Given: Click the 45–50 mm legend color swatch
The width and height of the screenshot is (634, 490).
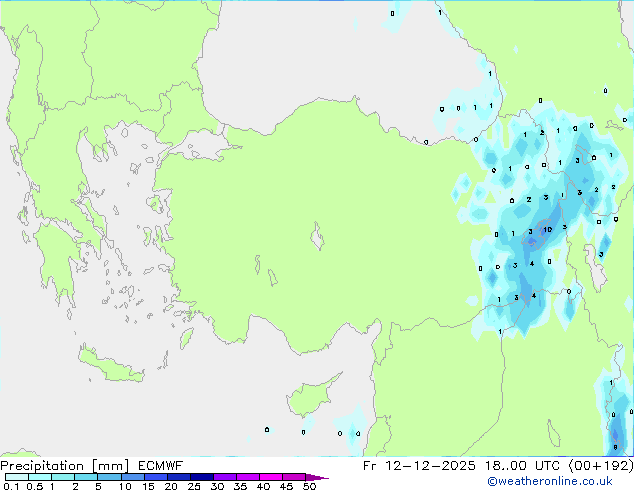Looking at the screenshot, I should 294,477.
